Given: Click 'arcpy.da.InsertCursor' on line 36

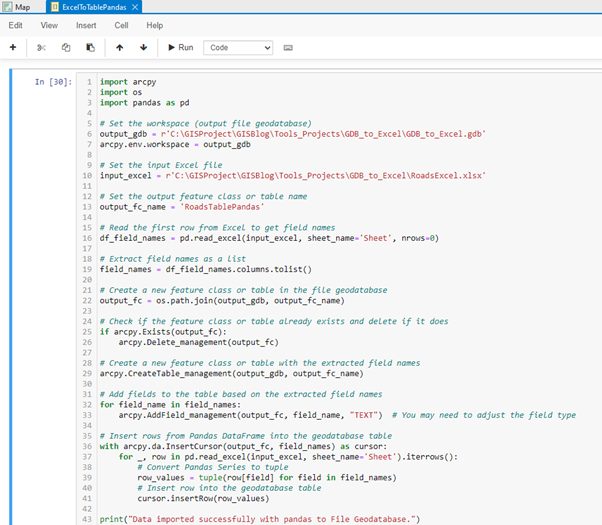Looking at the screenshot, I should point(173,446).
